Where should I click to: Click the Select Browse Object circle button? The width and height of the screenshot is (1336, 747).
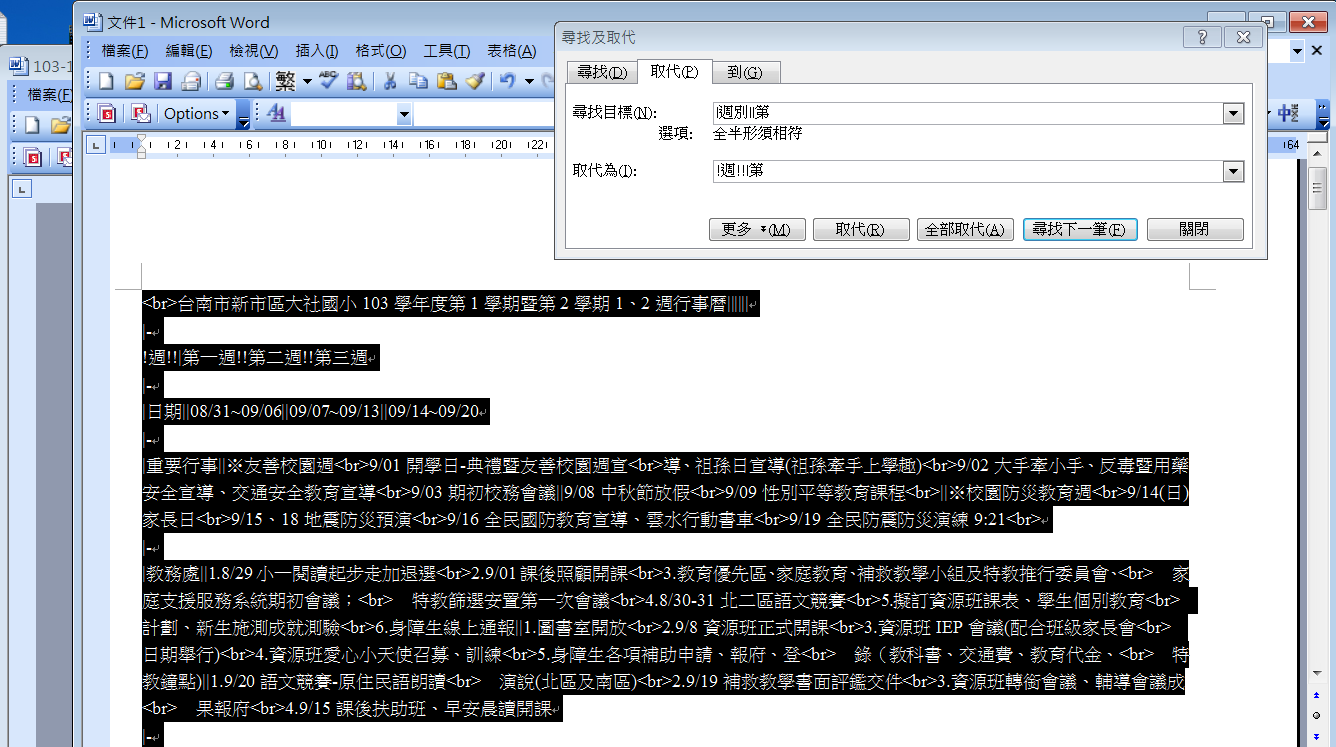(x=1317, y=715)
